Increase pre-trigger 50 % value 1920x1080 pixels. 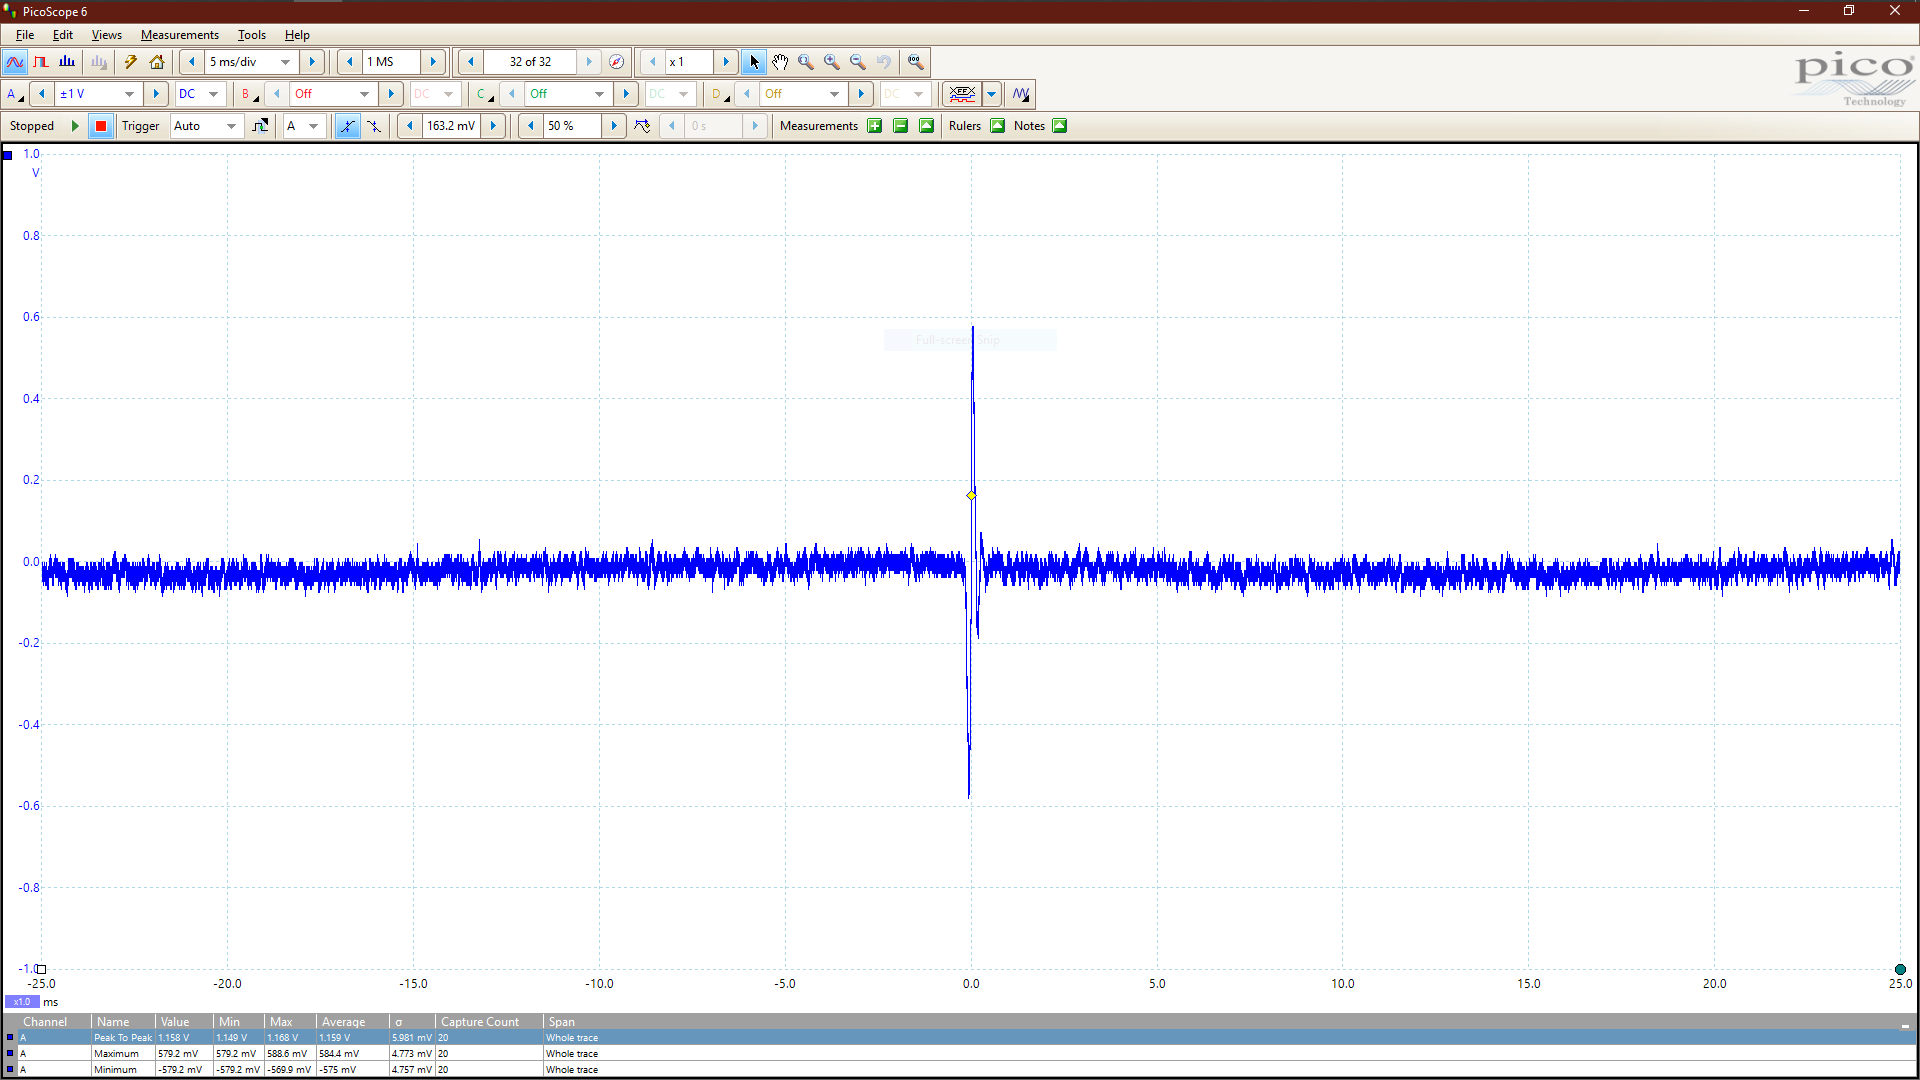click(614, 126)
